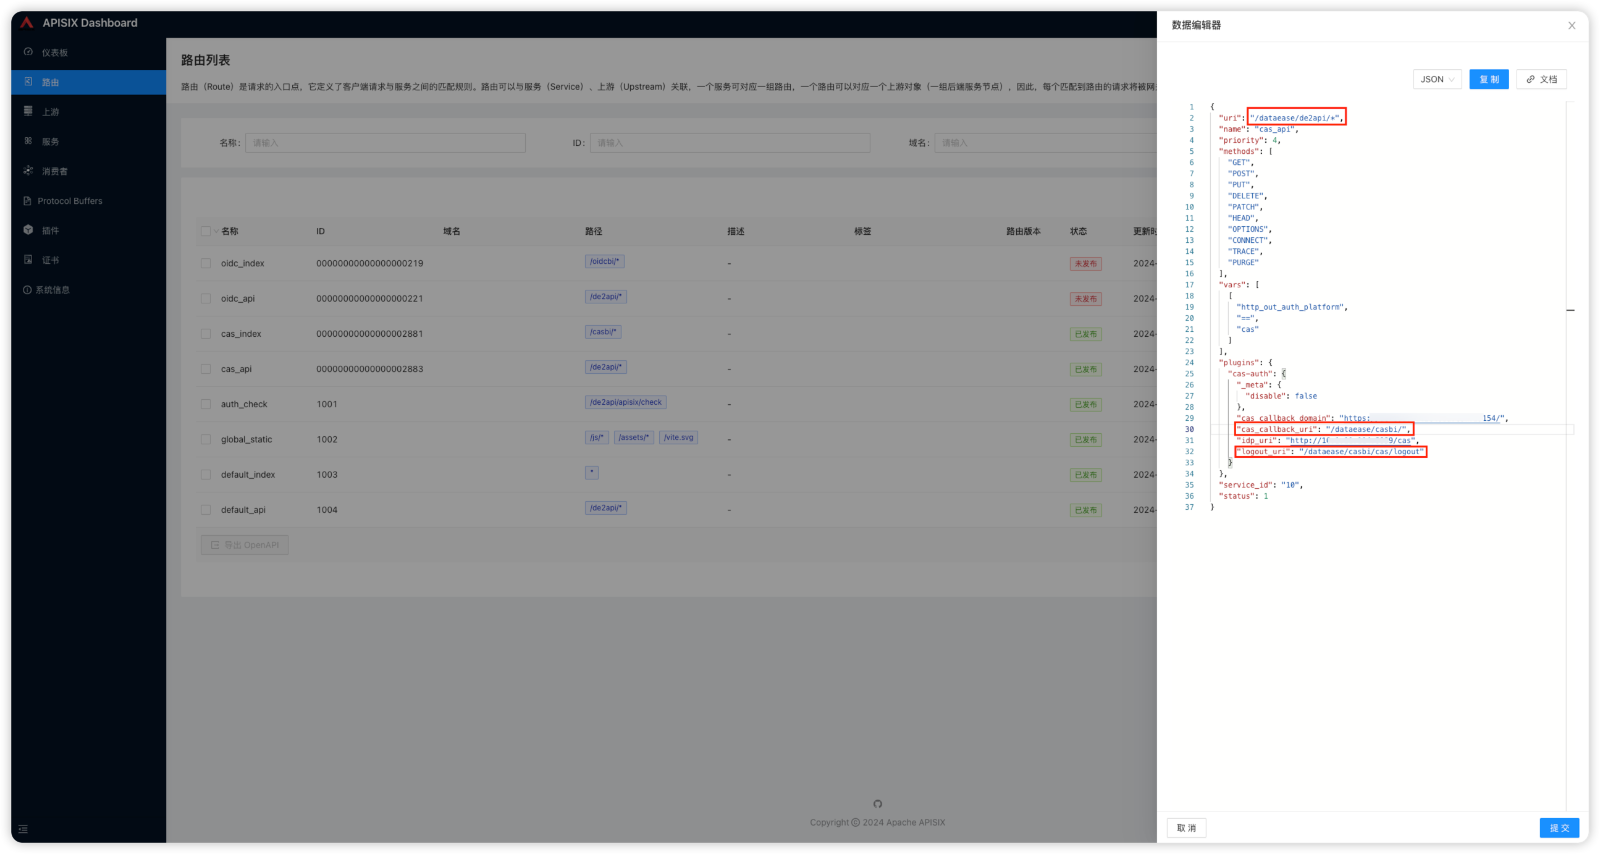Click the "service_id": "10" line in editor
1600x854 pixels.
coord(1260,485)
